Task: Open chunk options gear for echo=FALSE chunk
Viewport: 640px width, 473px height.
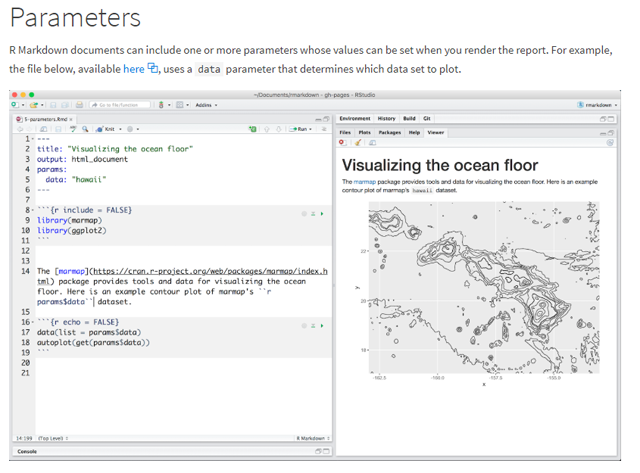Action: pyautogui.click(x=304, y=326)
